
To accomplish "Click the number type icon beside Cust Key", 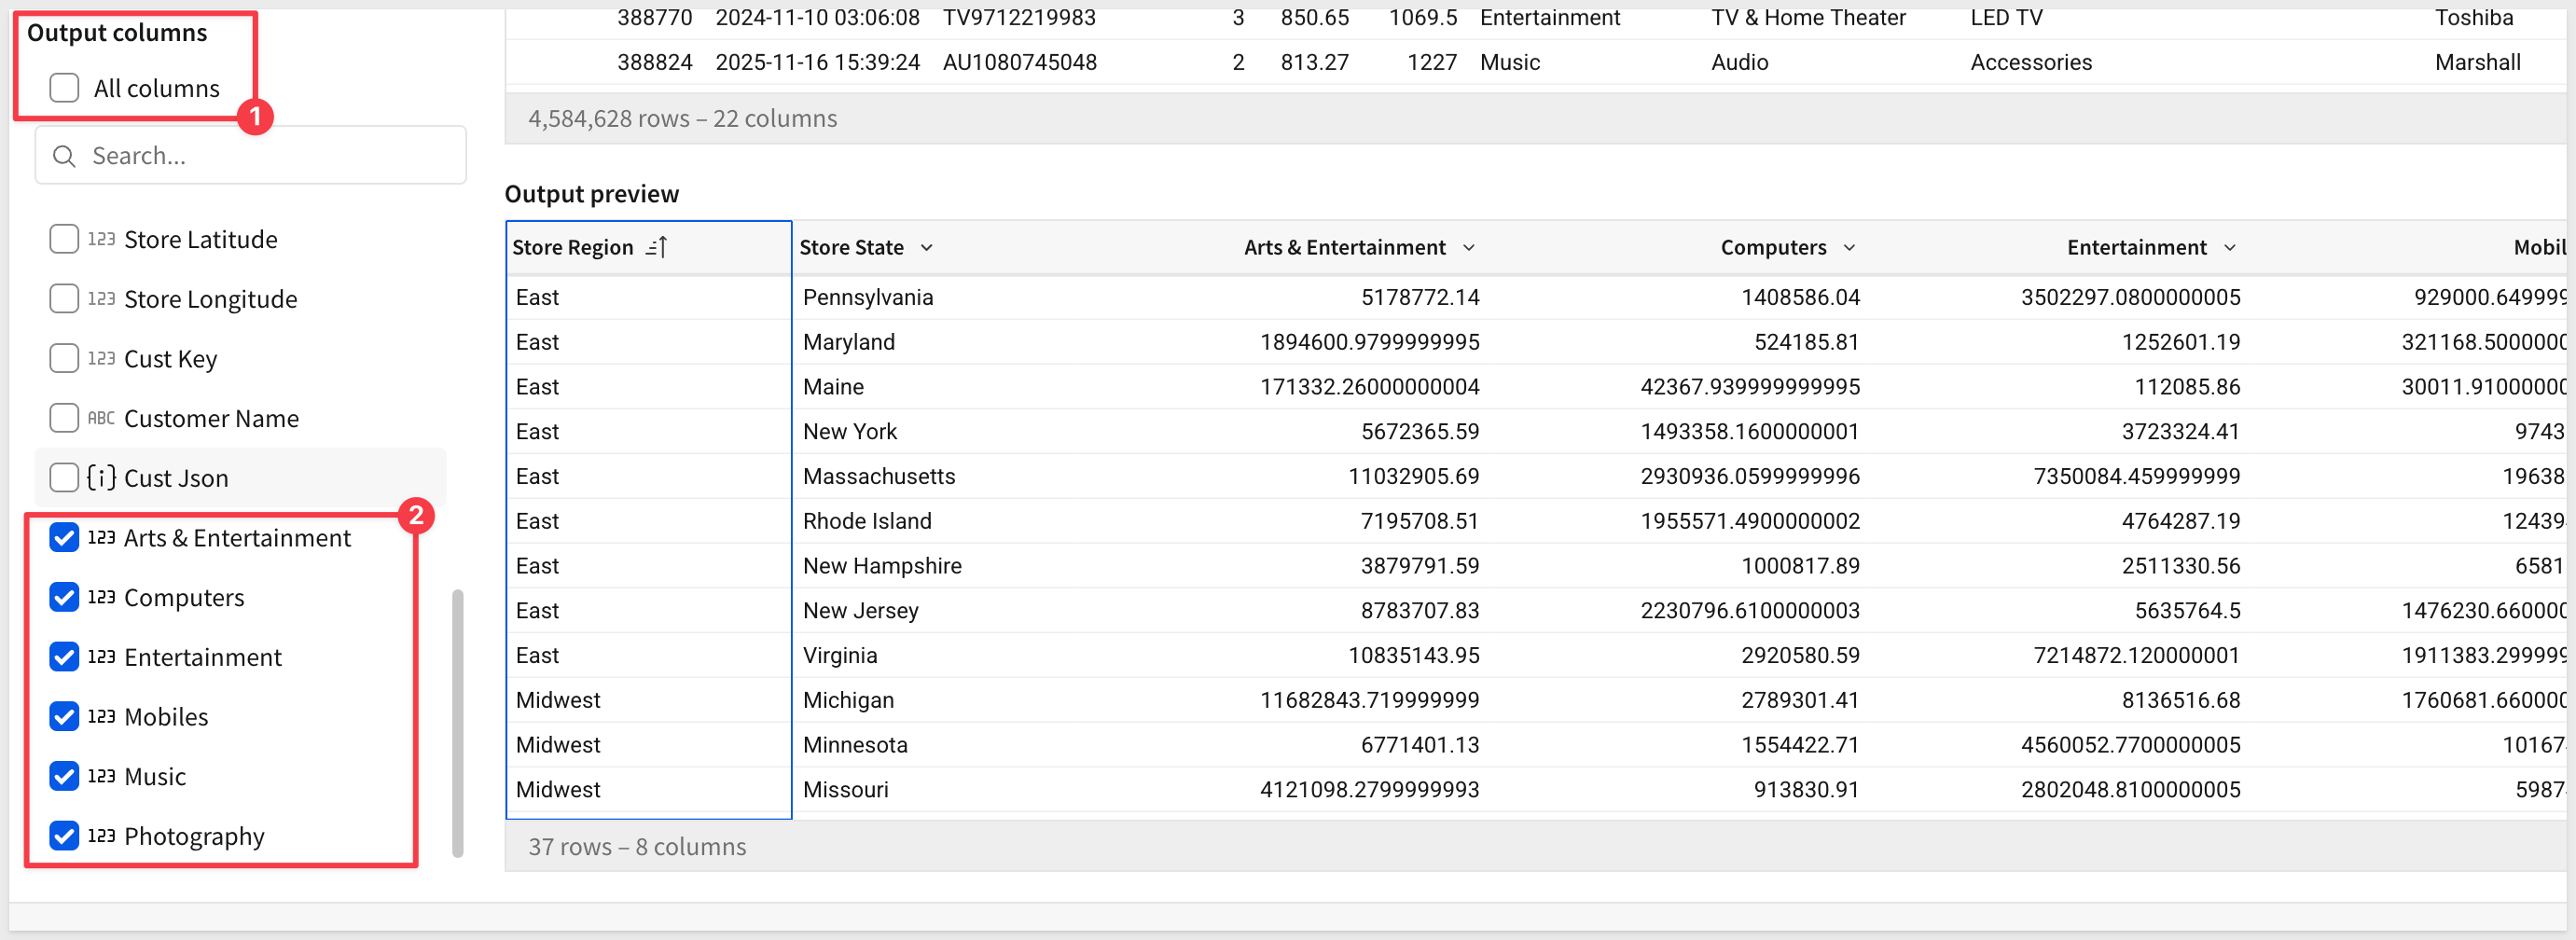I will pos(101,358).
